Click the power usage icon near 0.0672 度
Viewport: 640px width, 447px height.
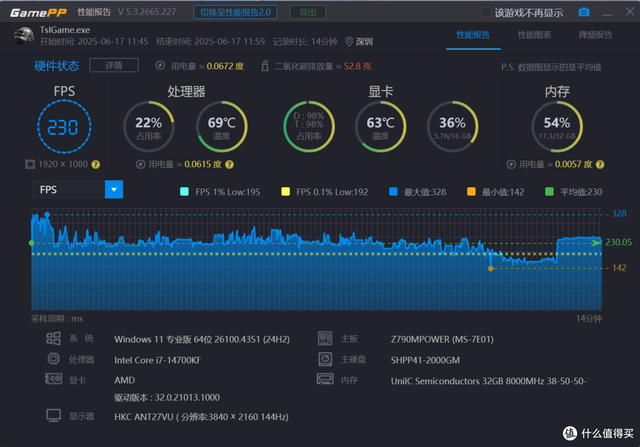click(x=160, y=66)
